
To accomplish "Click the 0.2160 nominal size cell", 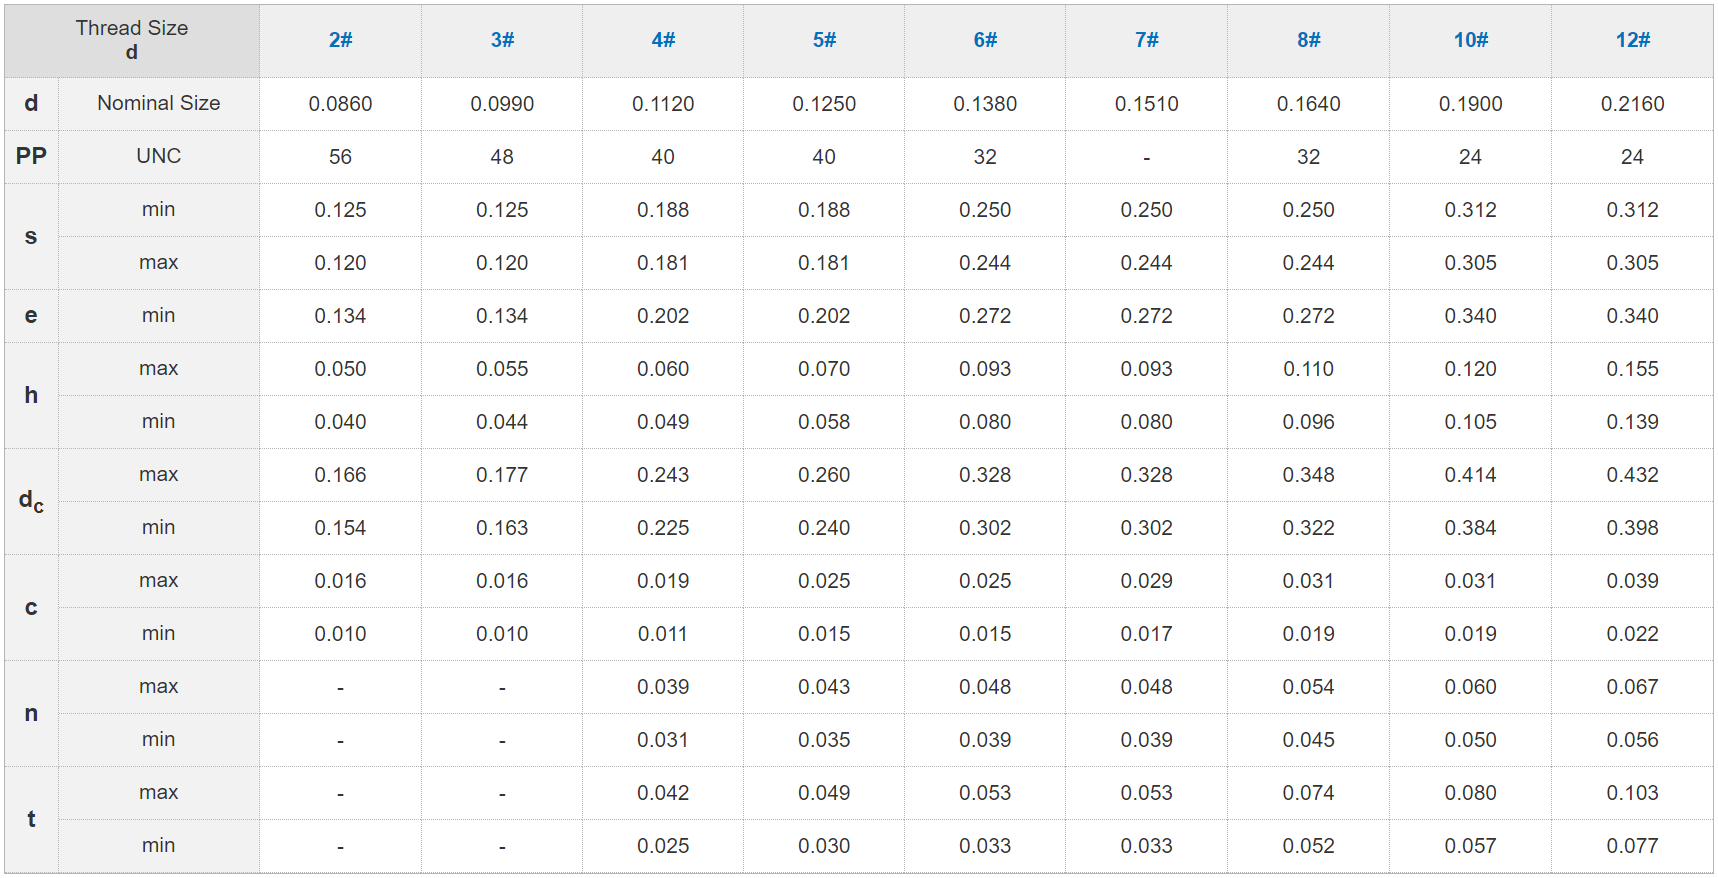I will 1632,104.
